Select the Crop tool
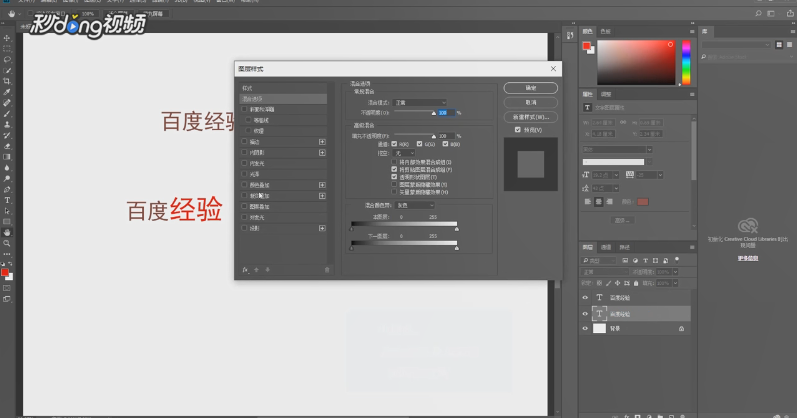 pyautogui.click(x=7, y=81)
